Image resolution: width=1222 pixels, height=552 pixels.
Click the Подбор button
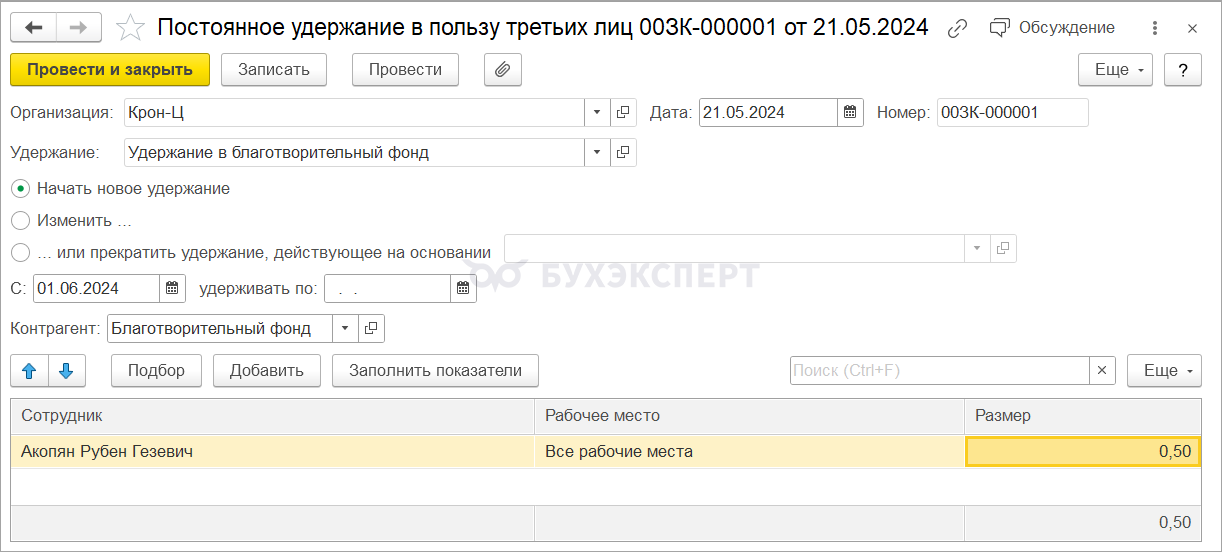pos(156,370)
